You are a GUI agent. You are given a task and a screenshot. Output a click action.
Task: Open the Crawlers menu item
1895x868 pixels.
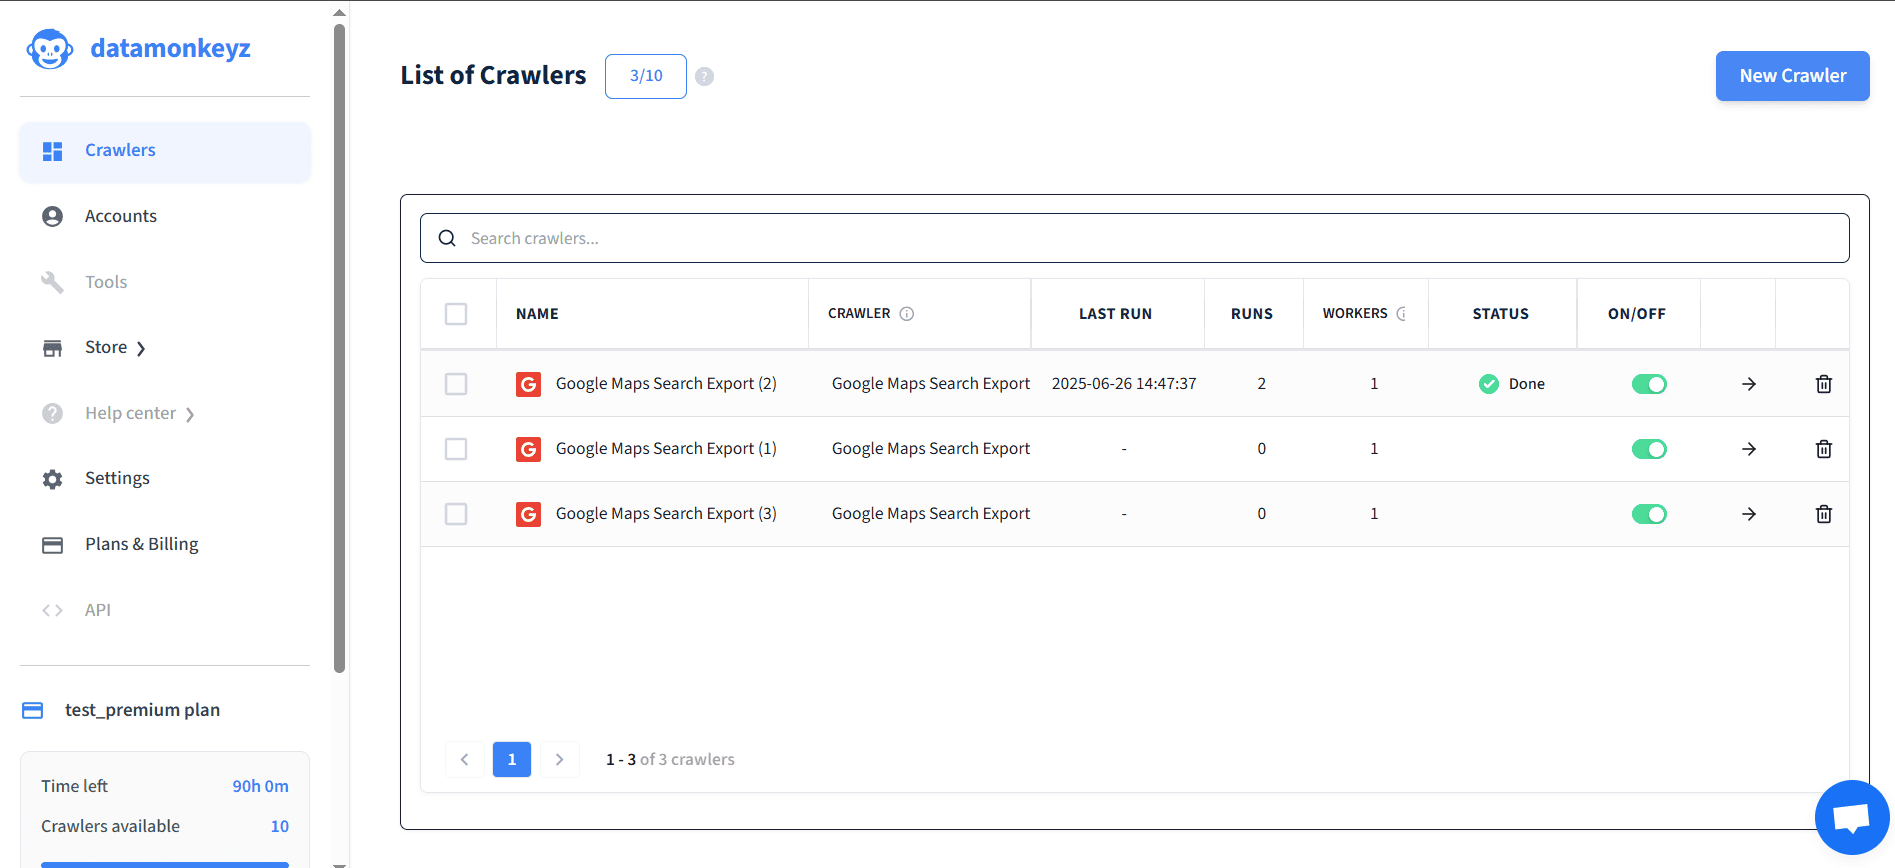tap(165, 151)
